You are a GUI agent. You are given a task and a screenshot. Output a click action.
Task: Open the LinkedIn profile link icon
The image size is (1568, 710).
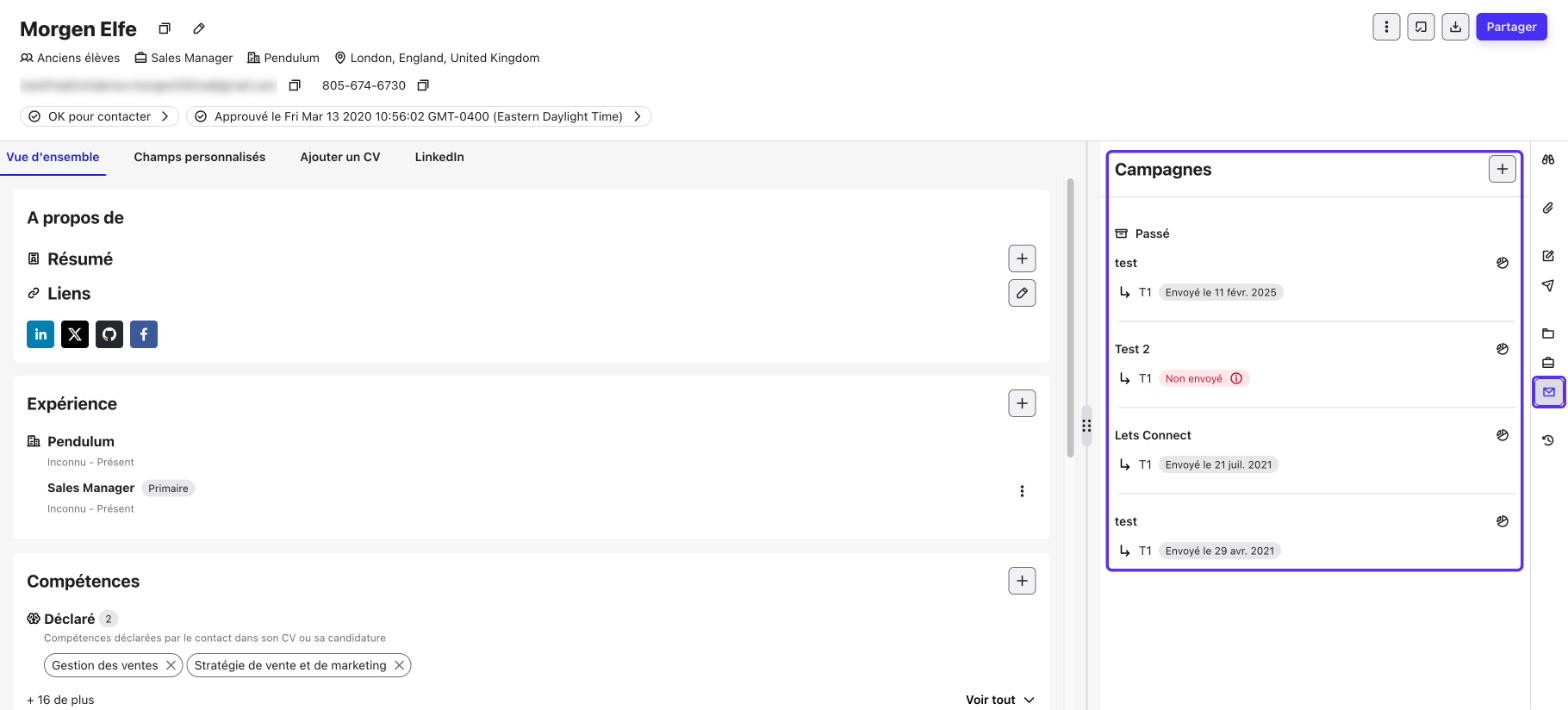[41, 334]
